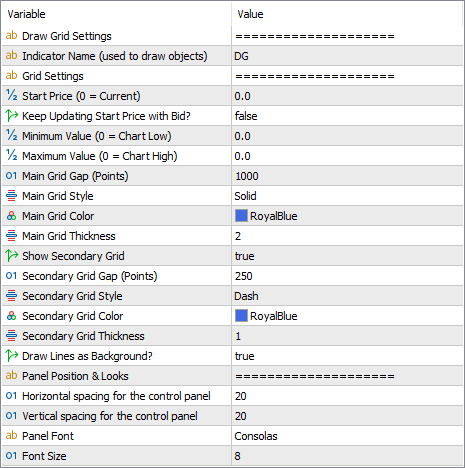Edit the Minimum Value field 0.0
Viewport: 465px width, 468px height.
point(347,136)
